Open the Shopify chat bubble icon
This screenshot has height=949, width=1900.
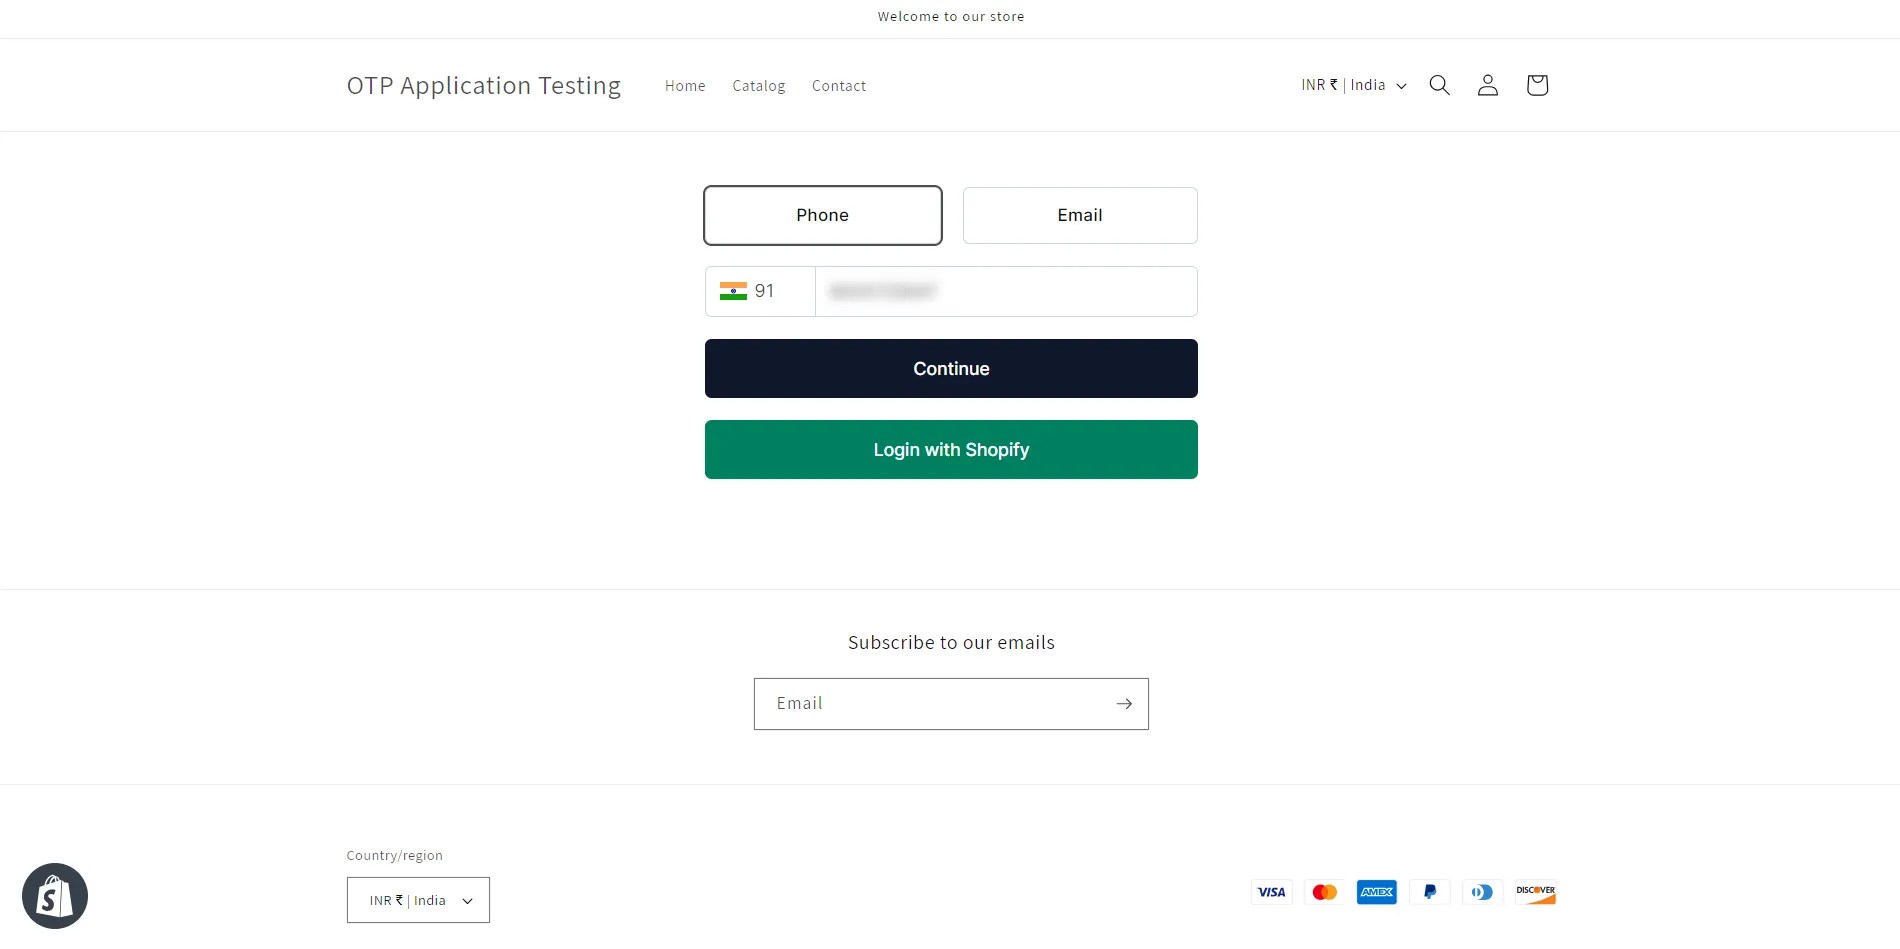[x=55, y=895]
